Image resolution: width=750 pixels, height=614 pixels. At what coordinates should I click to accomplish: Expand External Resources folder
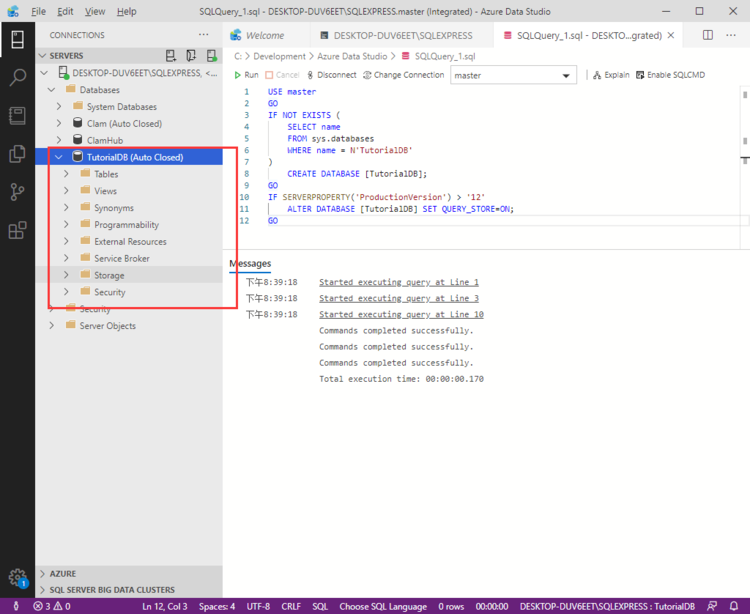point(66,241)
